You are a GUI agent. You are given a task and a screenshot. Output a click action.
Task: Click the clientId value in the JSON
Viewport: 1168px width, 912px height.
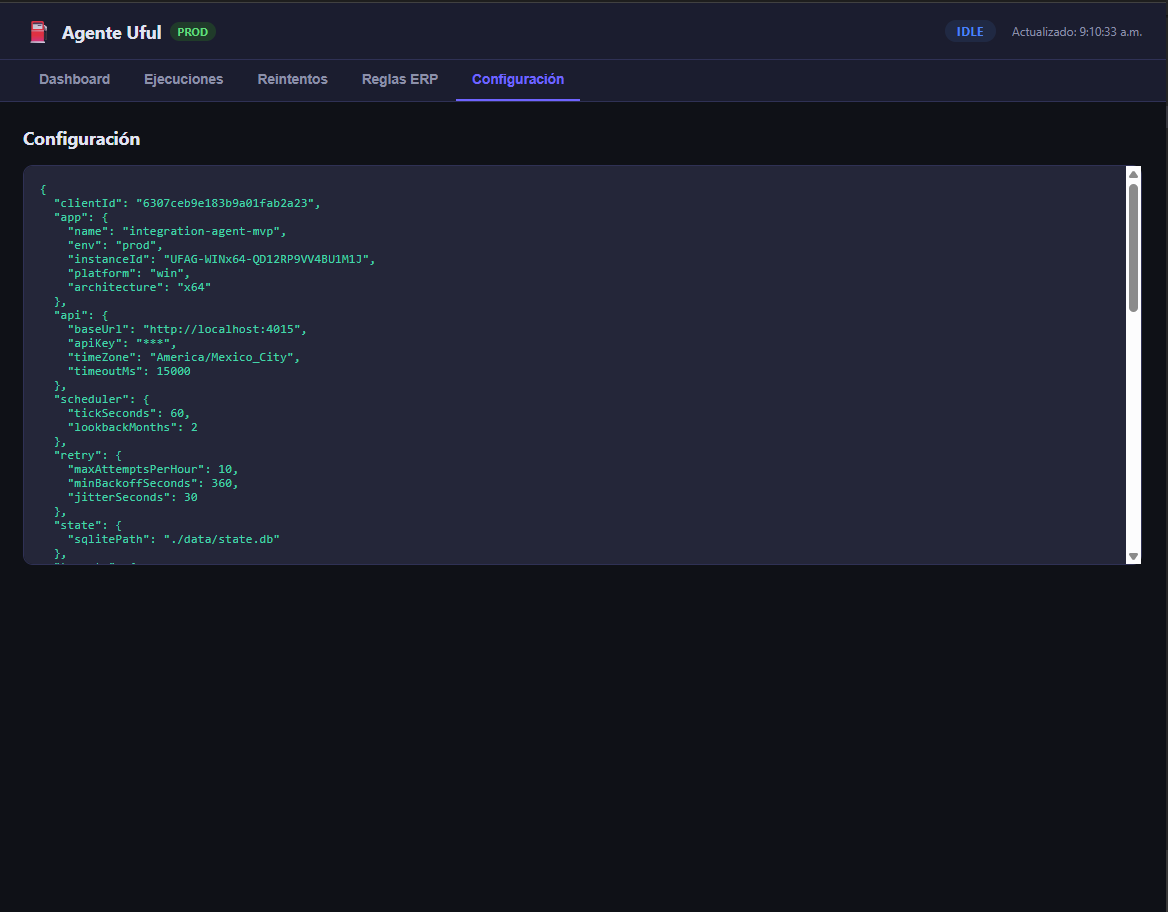click(226, 203)
